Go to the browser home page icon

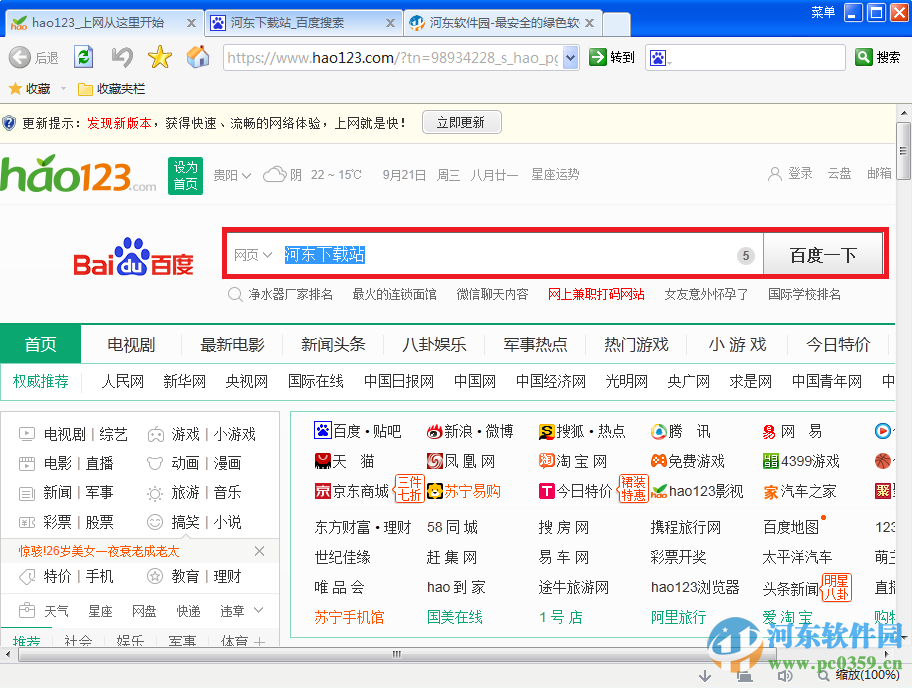198,57
